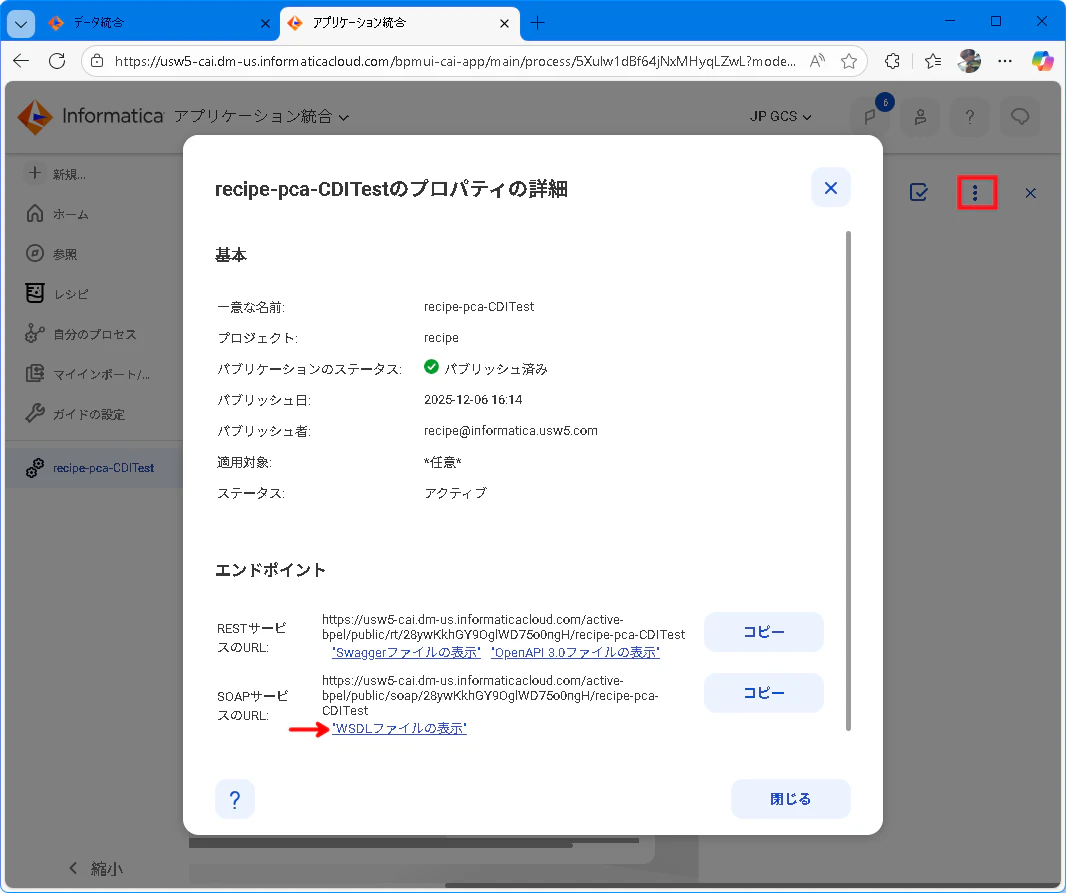
Task: Click 新規... in the sidebar
Action: point(56,174)
